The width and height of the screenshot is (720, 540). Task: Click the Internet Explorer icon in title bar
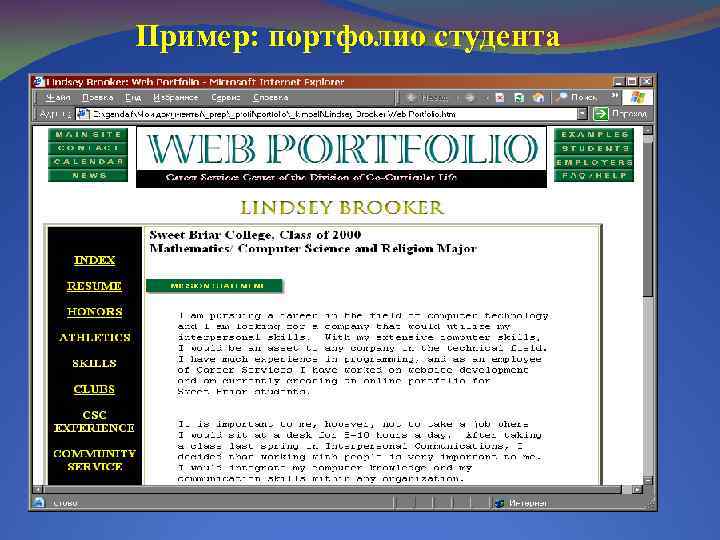pos(39,82)
